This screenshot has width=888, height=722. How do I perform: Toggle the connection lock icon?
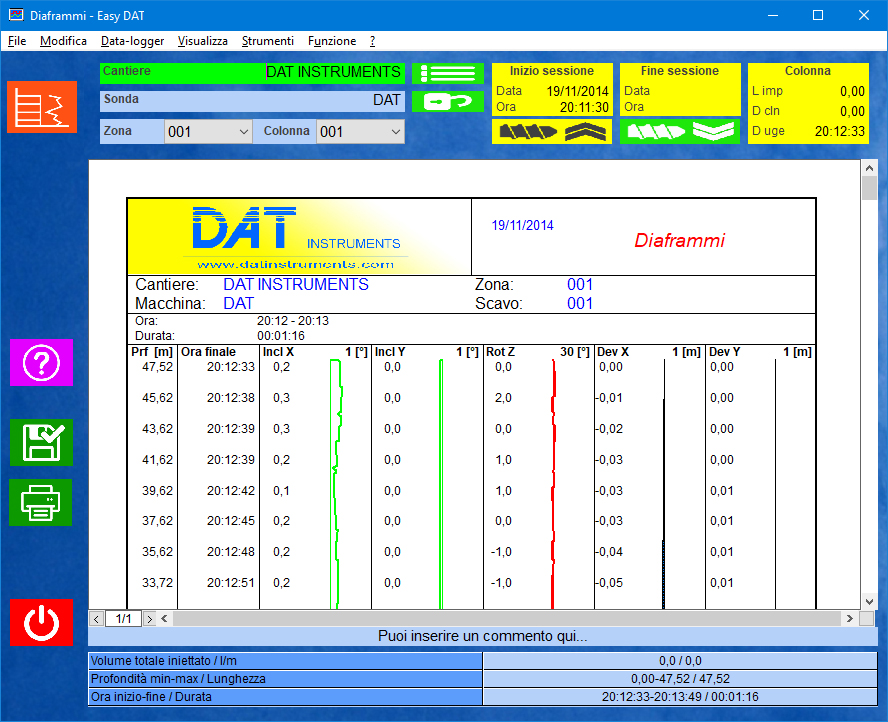(447, 99)
